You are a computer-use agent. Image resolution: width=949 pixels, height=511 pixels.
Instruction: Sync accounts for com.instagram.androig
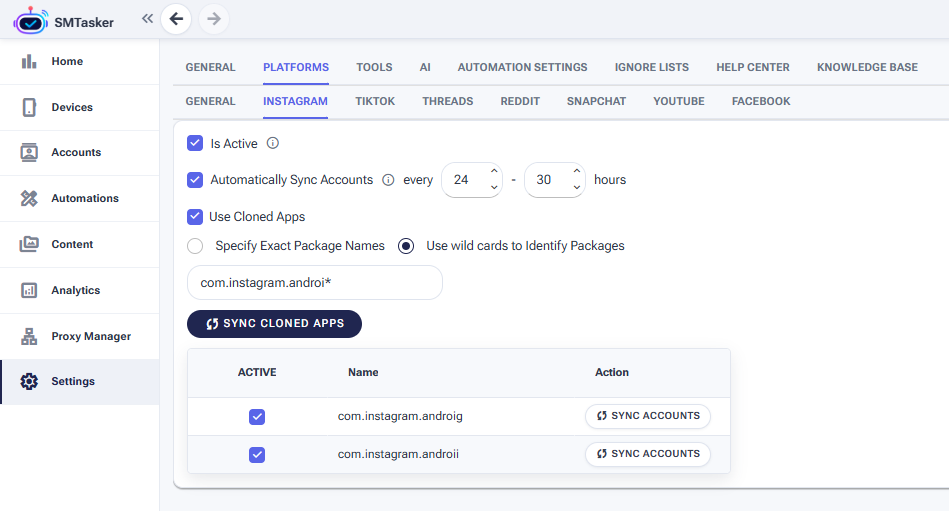(648, 416)
